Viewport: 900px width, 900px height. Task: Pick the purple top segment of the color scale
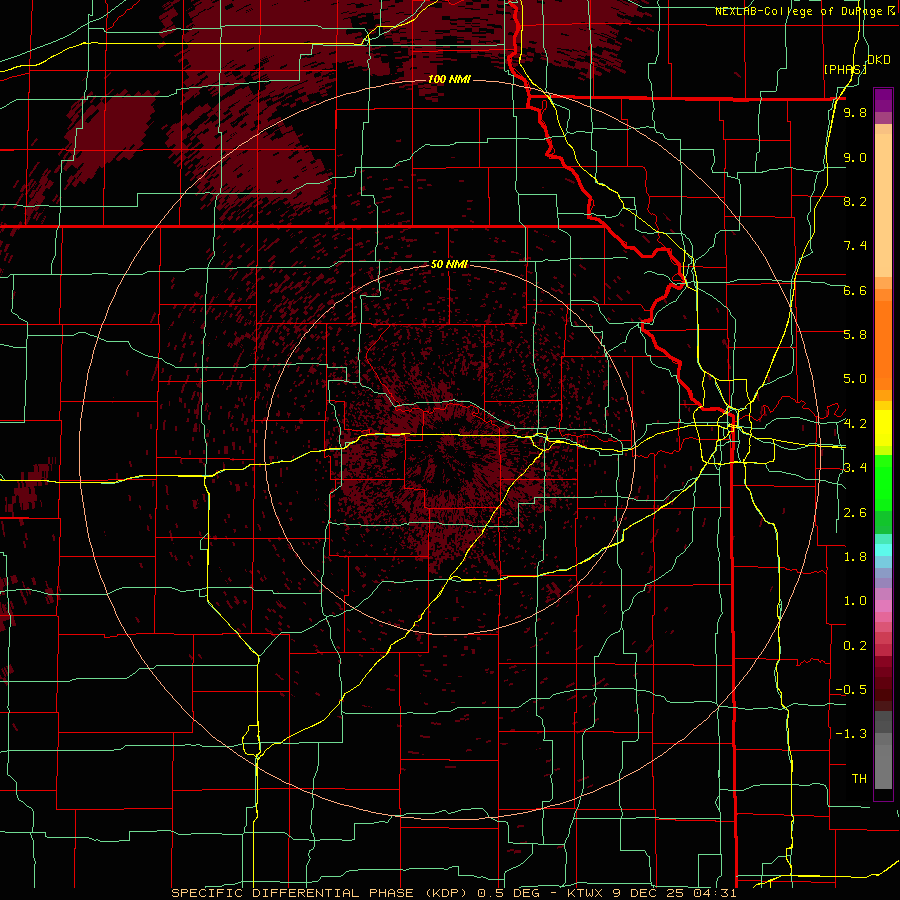click(x=883, y=100)
